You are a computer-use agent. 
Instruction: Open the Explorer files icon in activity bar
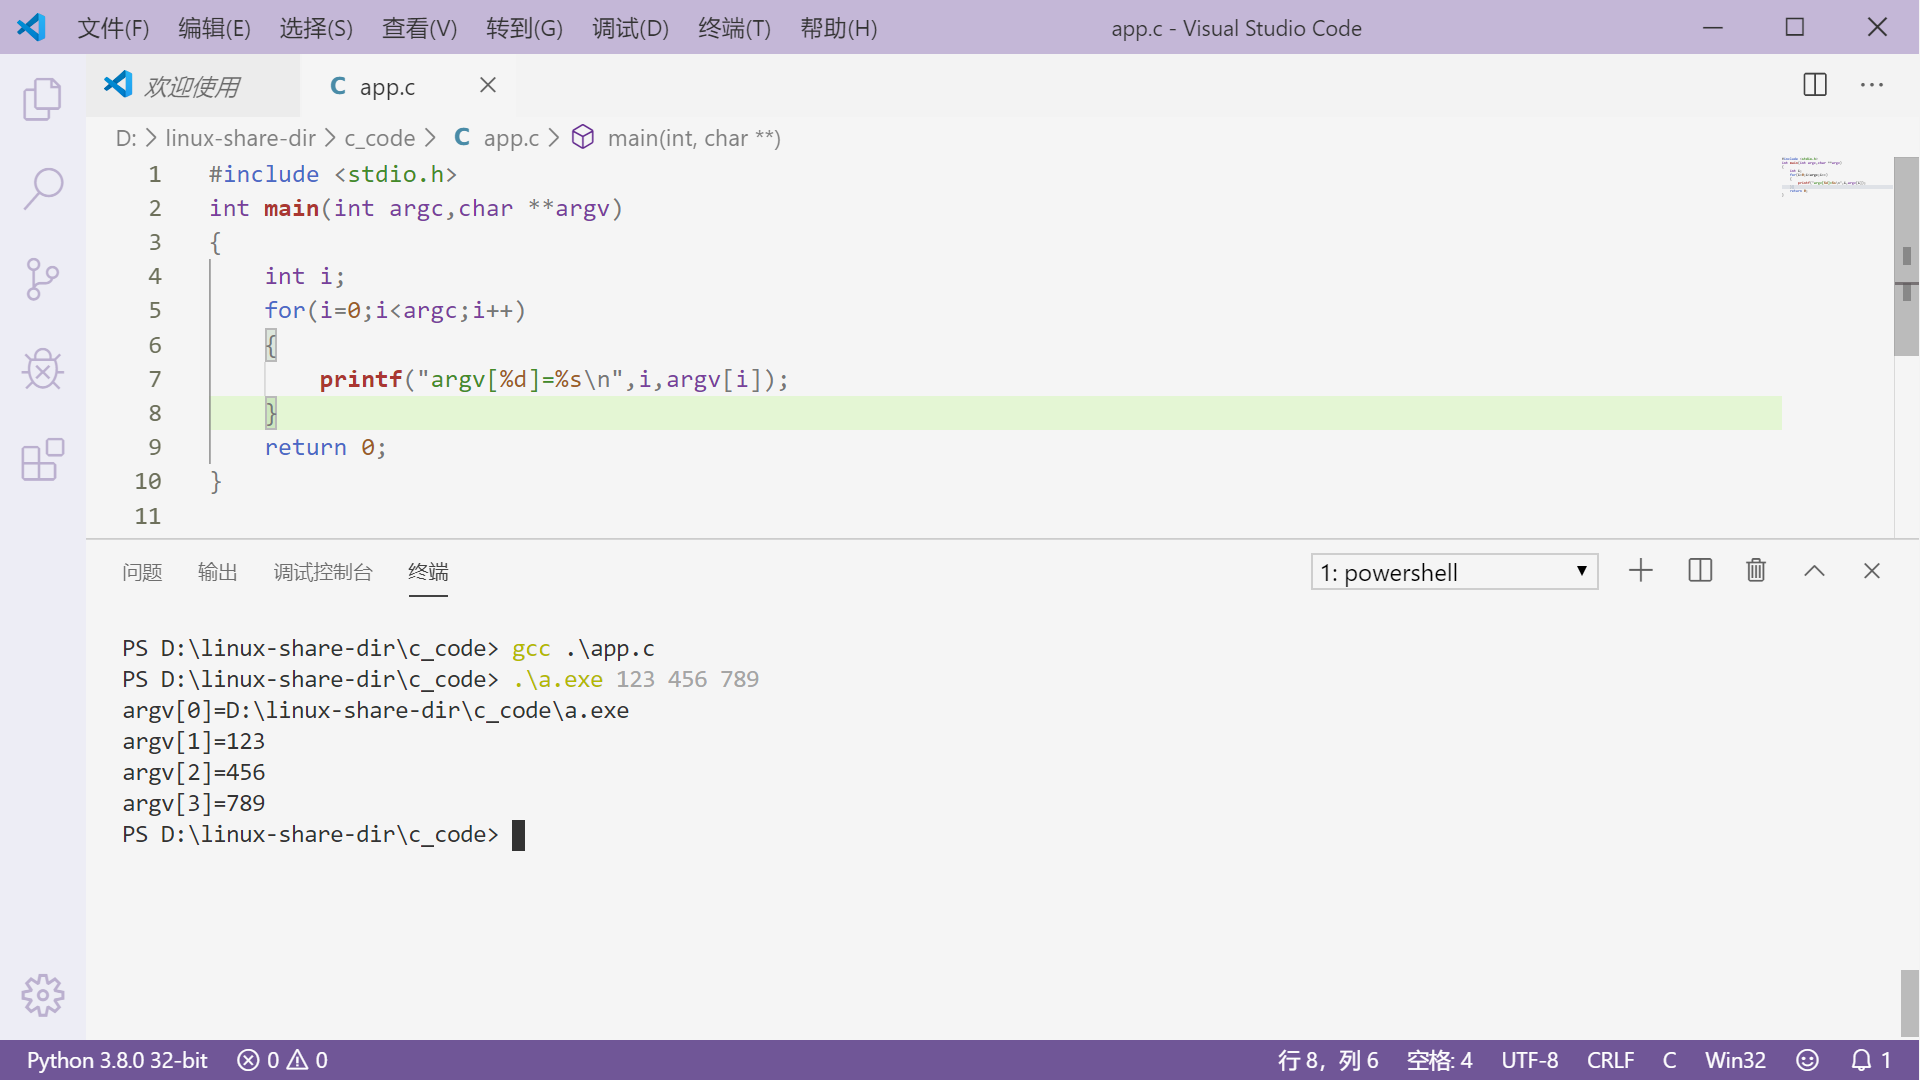(42, 99)
